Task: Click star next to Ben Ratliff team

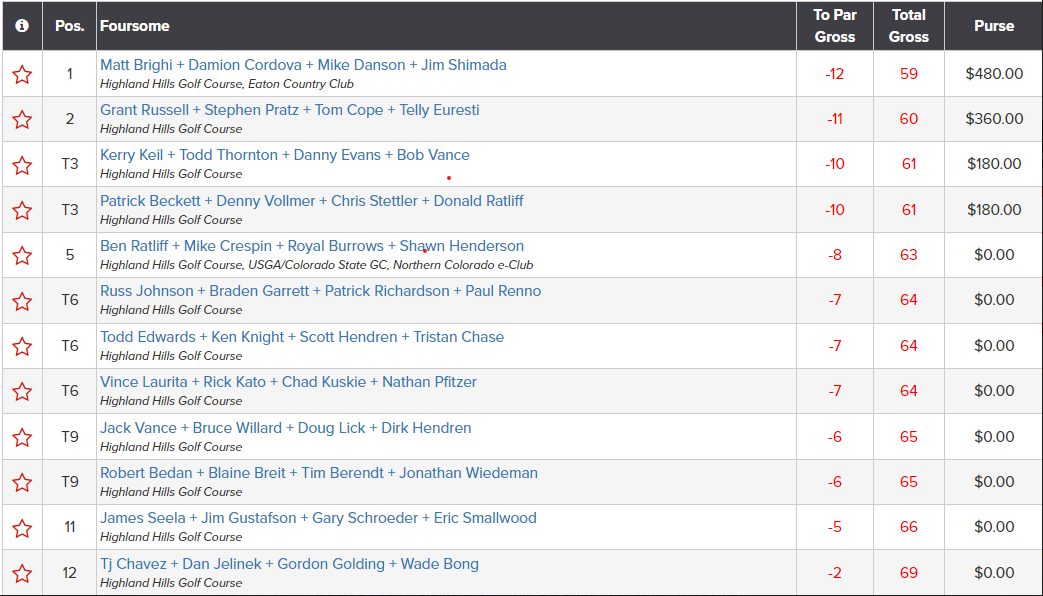Action: 22,255
